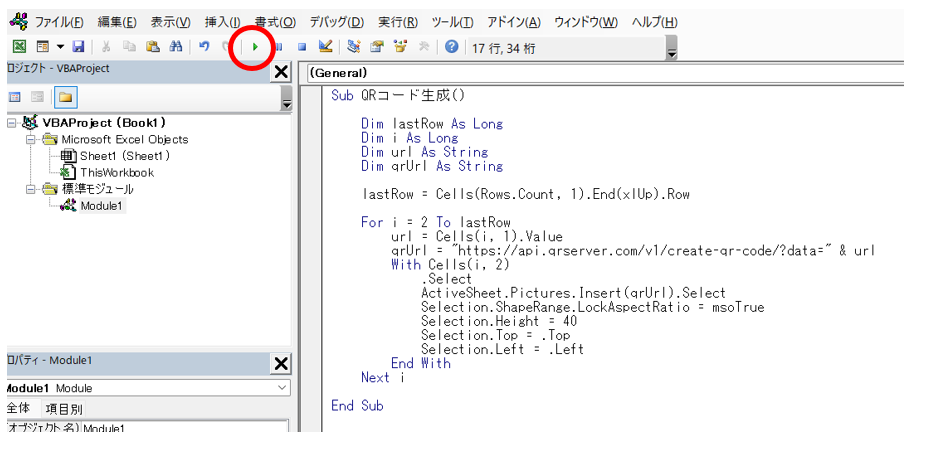Open the ファイル(F) menu
Image resolution: width=931 pixels, height=453 pixels.
(x=59, y=23)
